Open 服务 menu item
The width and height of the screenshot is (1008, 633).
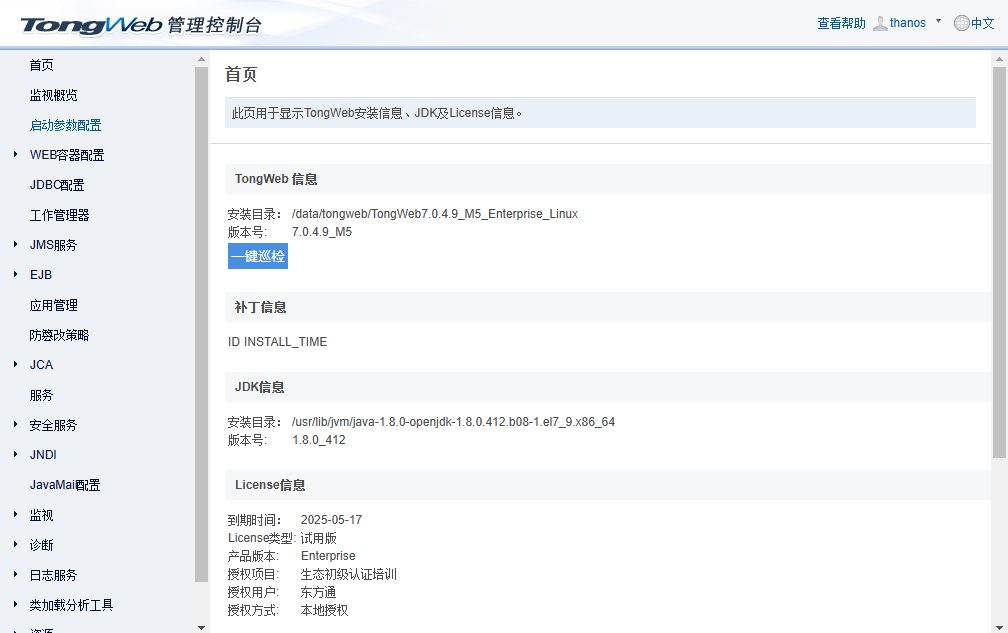[x=41, y=395]
